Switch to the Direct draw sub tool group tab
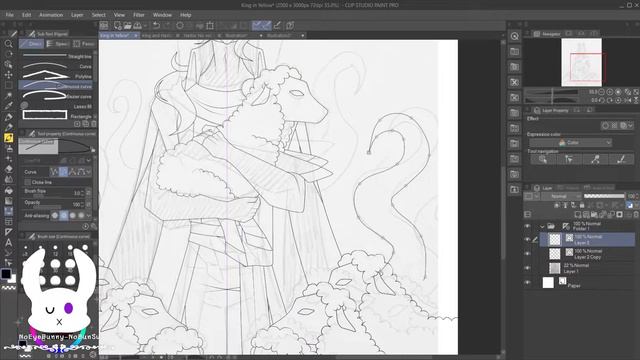 pos(31,44)
